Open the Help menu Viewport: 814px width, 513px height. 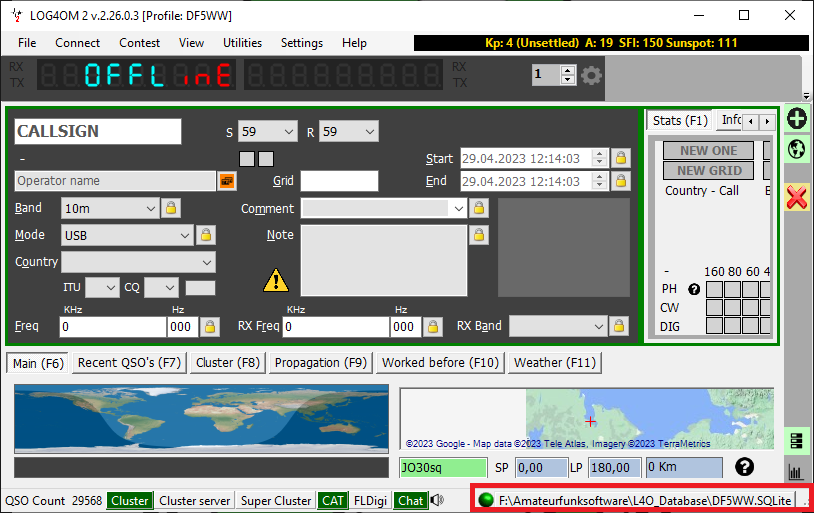pos(354,43)
